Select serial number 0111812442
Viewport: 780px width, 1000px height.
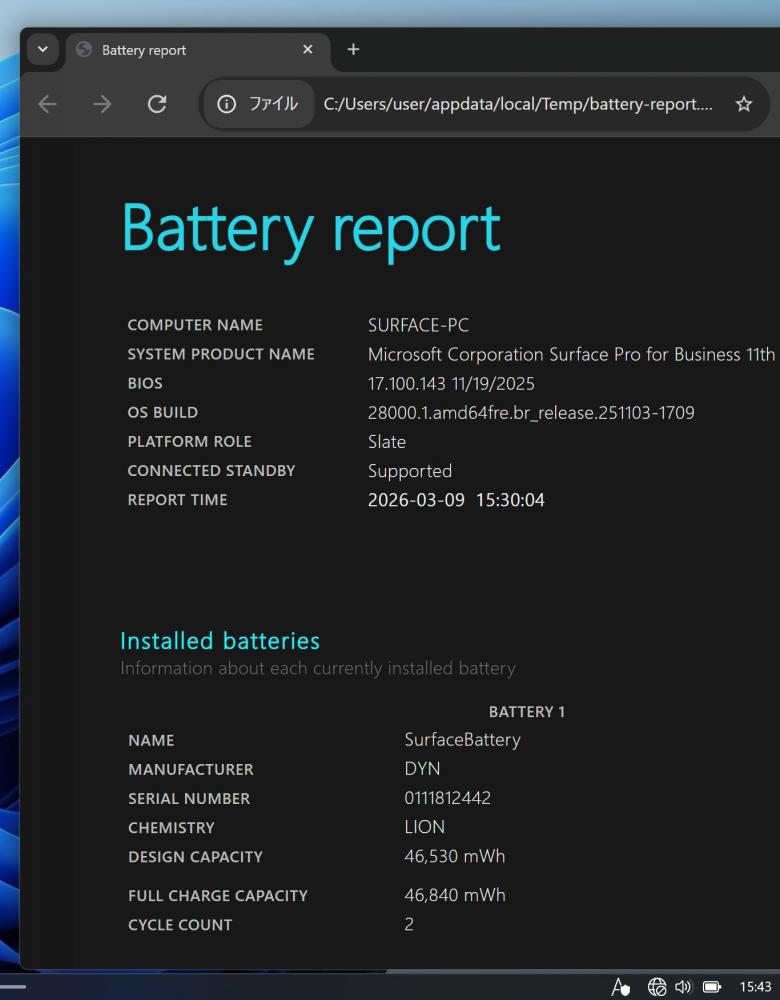click(448, 798)
